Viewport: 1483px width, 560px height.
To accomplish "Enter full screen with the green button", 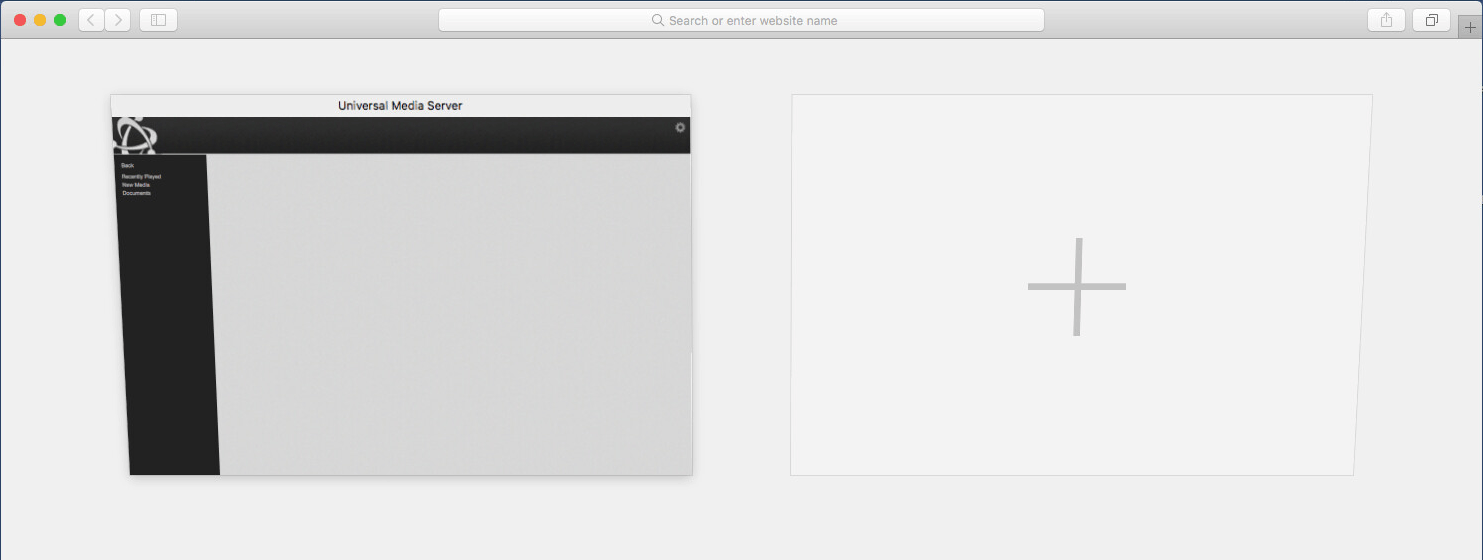I will pos(60,20).
